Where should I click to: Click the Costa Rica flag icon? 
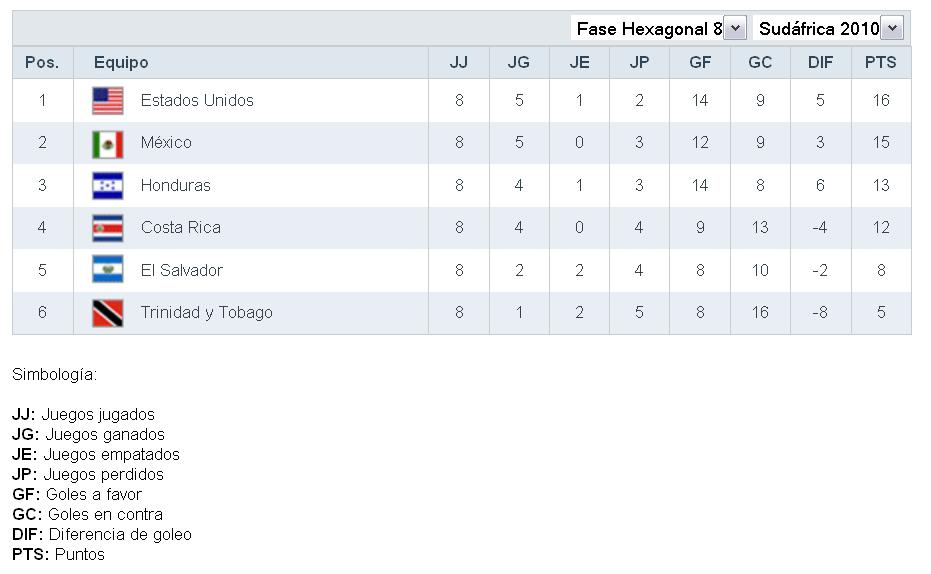[x=108, y=228]
